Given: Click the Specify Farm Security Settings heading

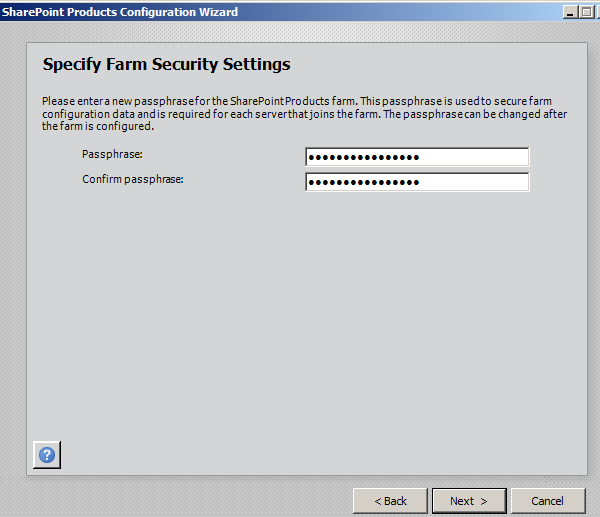Looking at the screenshot, I should coord(166,65).
